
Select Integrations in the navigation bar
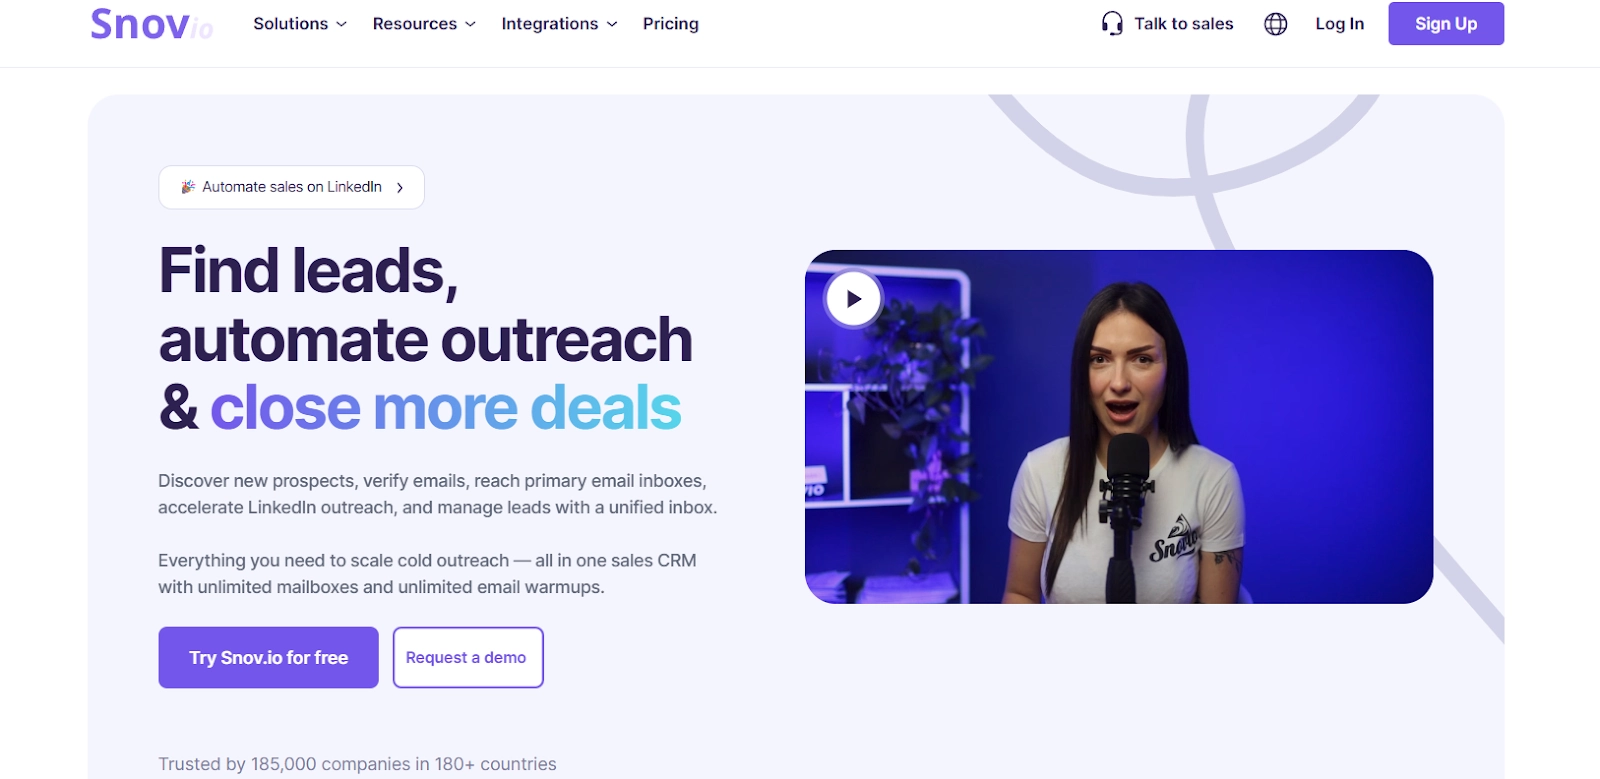(x=559, y=24)
